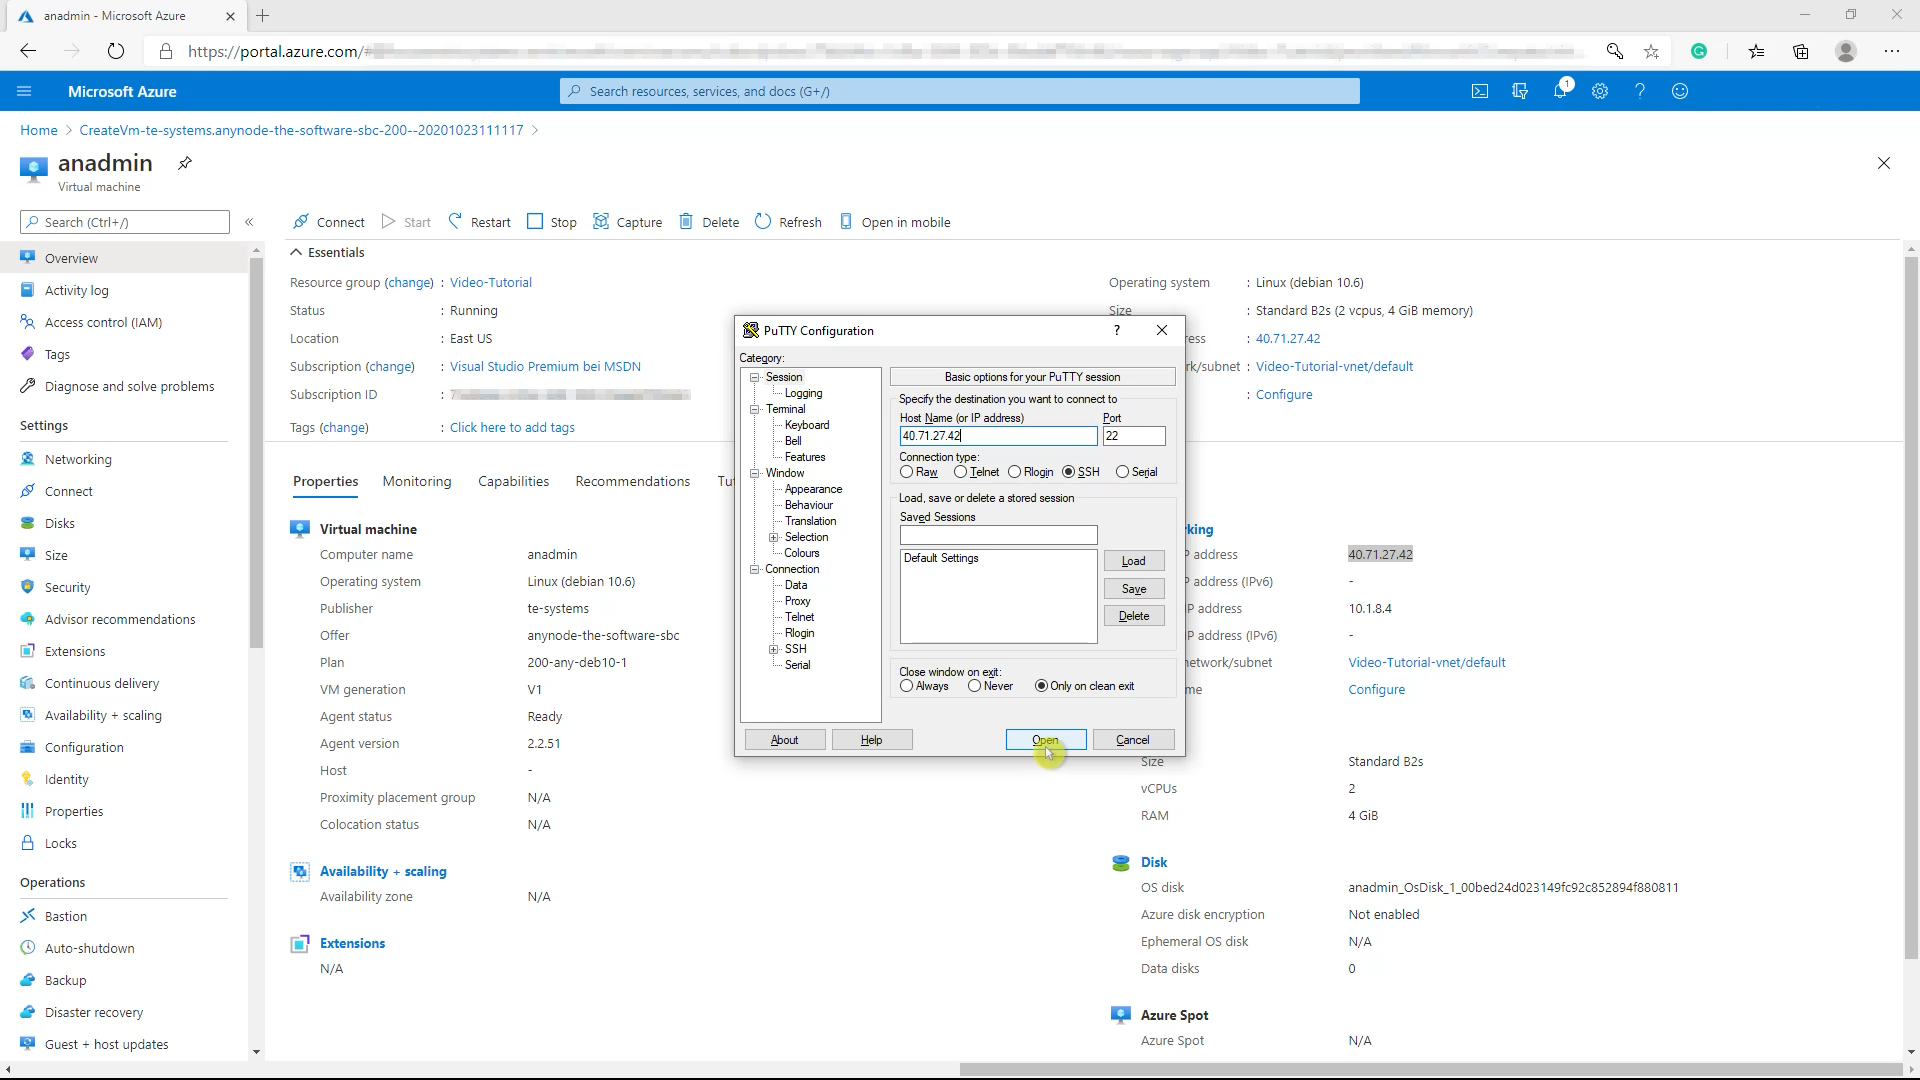This screenshot has height=1080, width=1920.
Task: Open Tags in sidebar
Action: [57, 354]
